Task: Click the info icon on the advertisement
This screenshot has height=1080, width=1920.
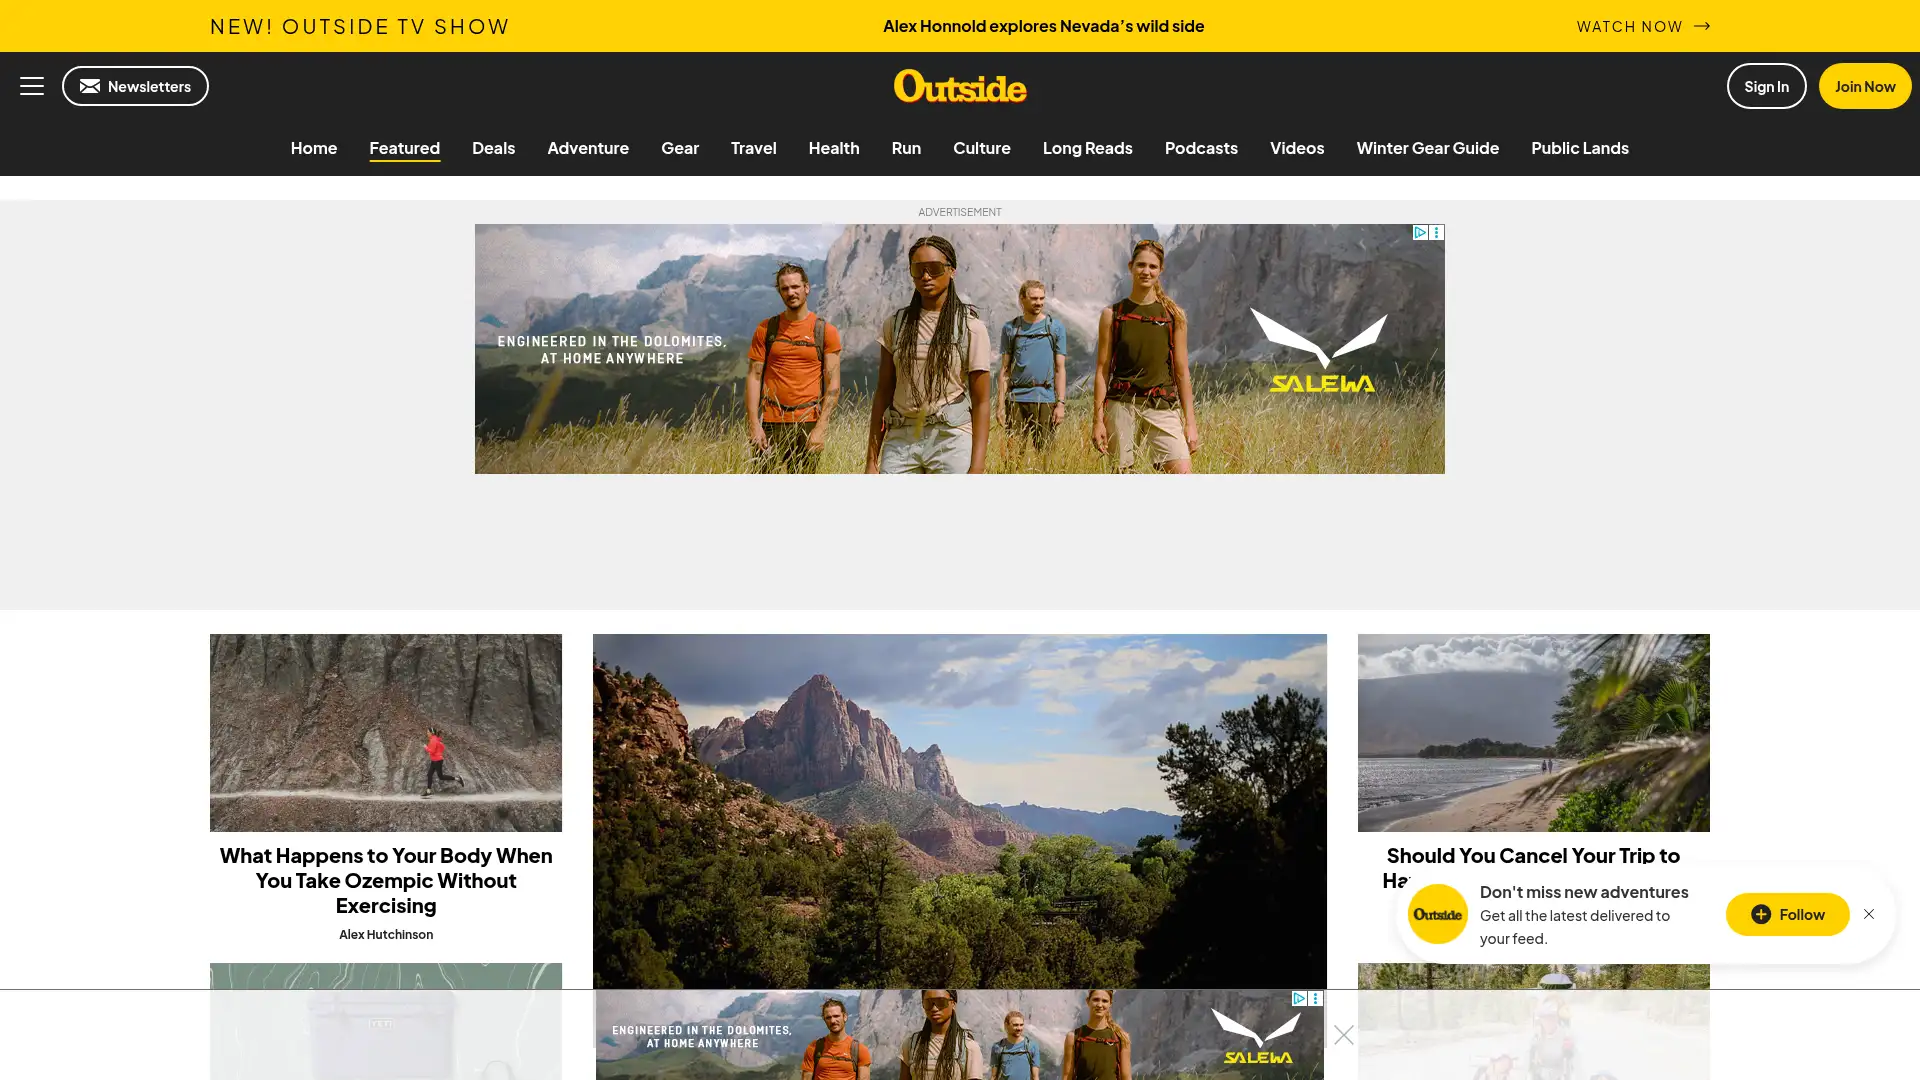Action: pos(1437,232)
